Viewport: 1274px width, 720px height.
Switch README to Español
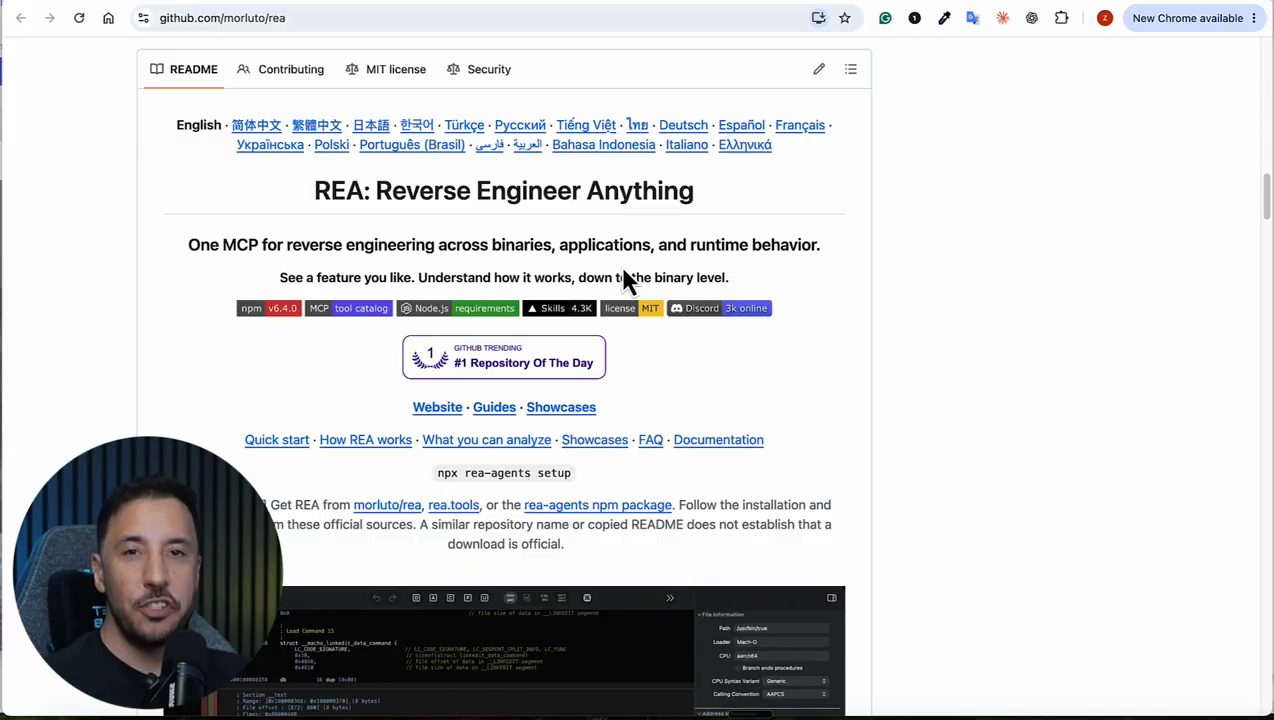pyautogui.click(x=742, y=125)
